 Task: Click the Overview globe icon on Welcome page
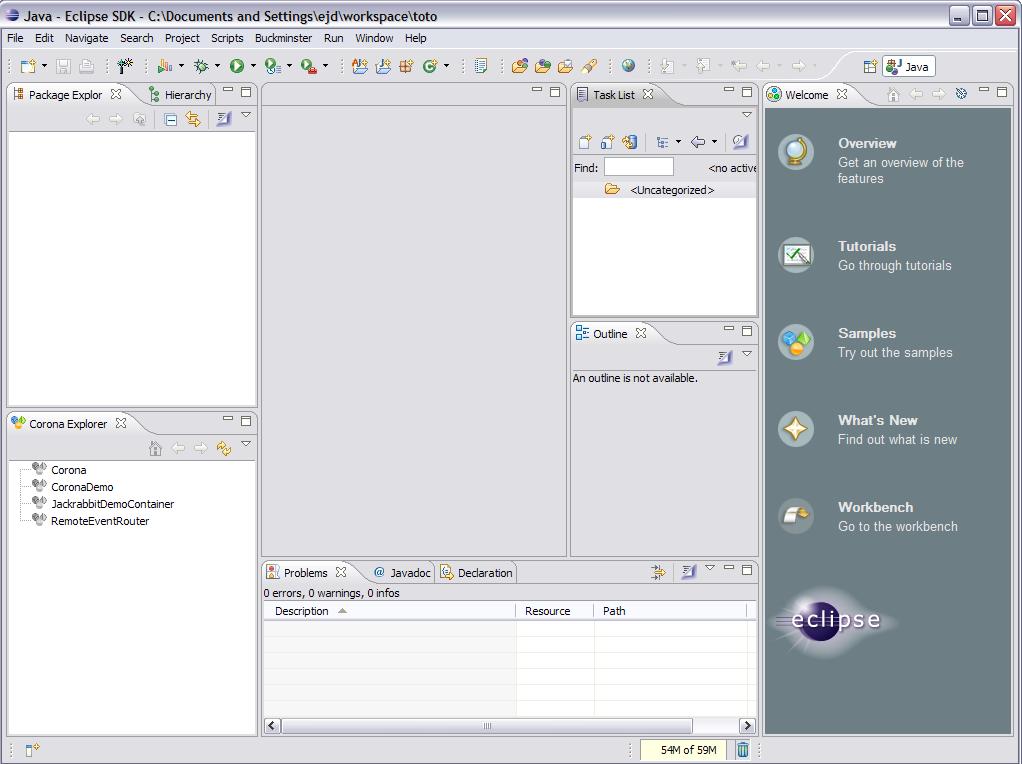796,152
